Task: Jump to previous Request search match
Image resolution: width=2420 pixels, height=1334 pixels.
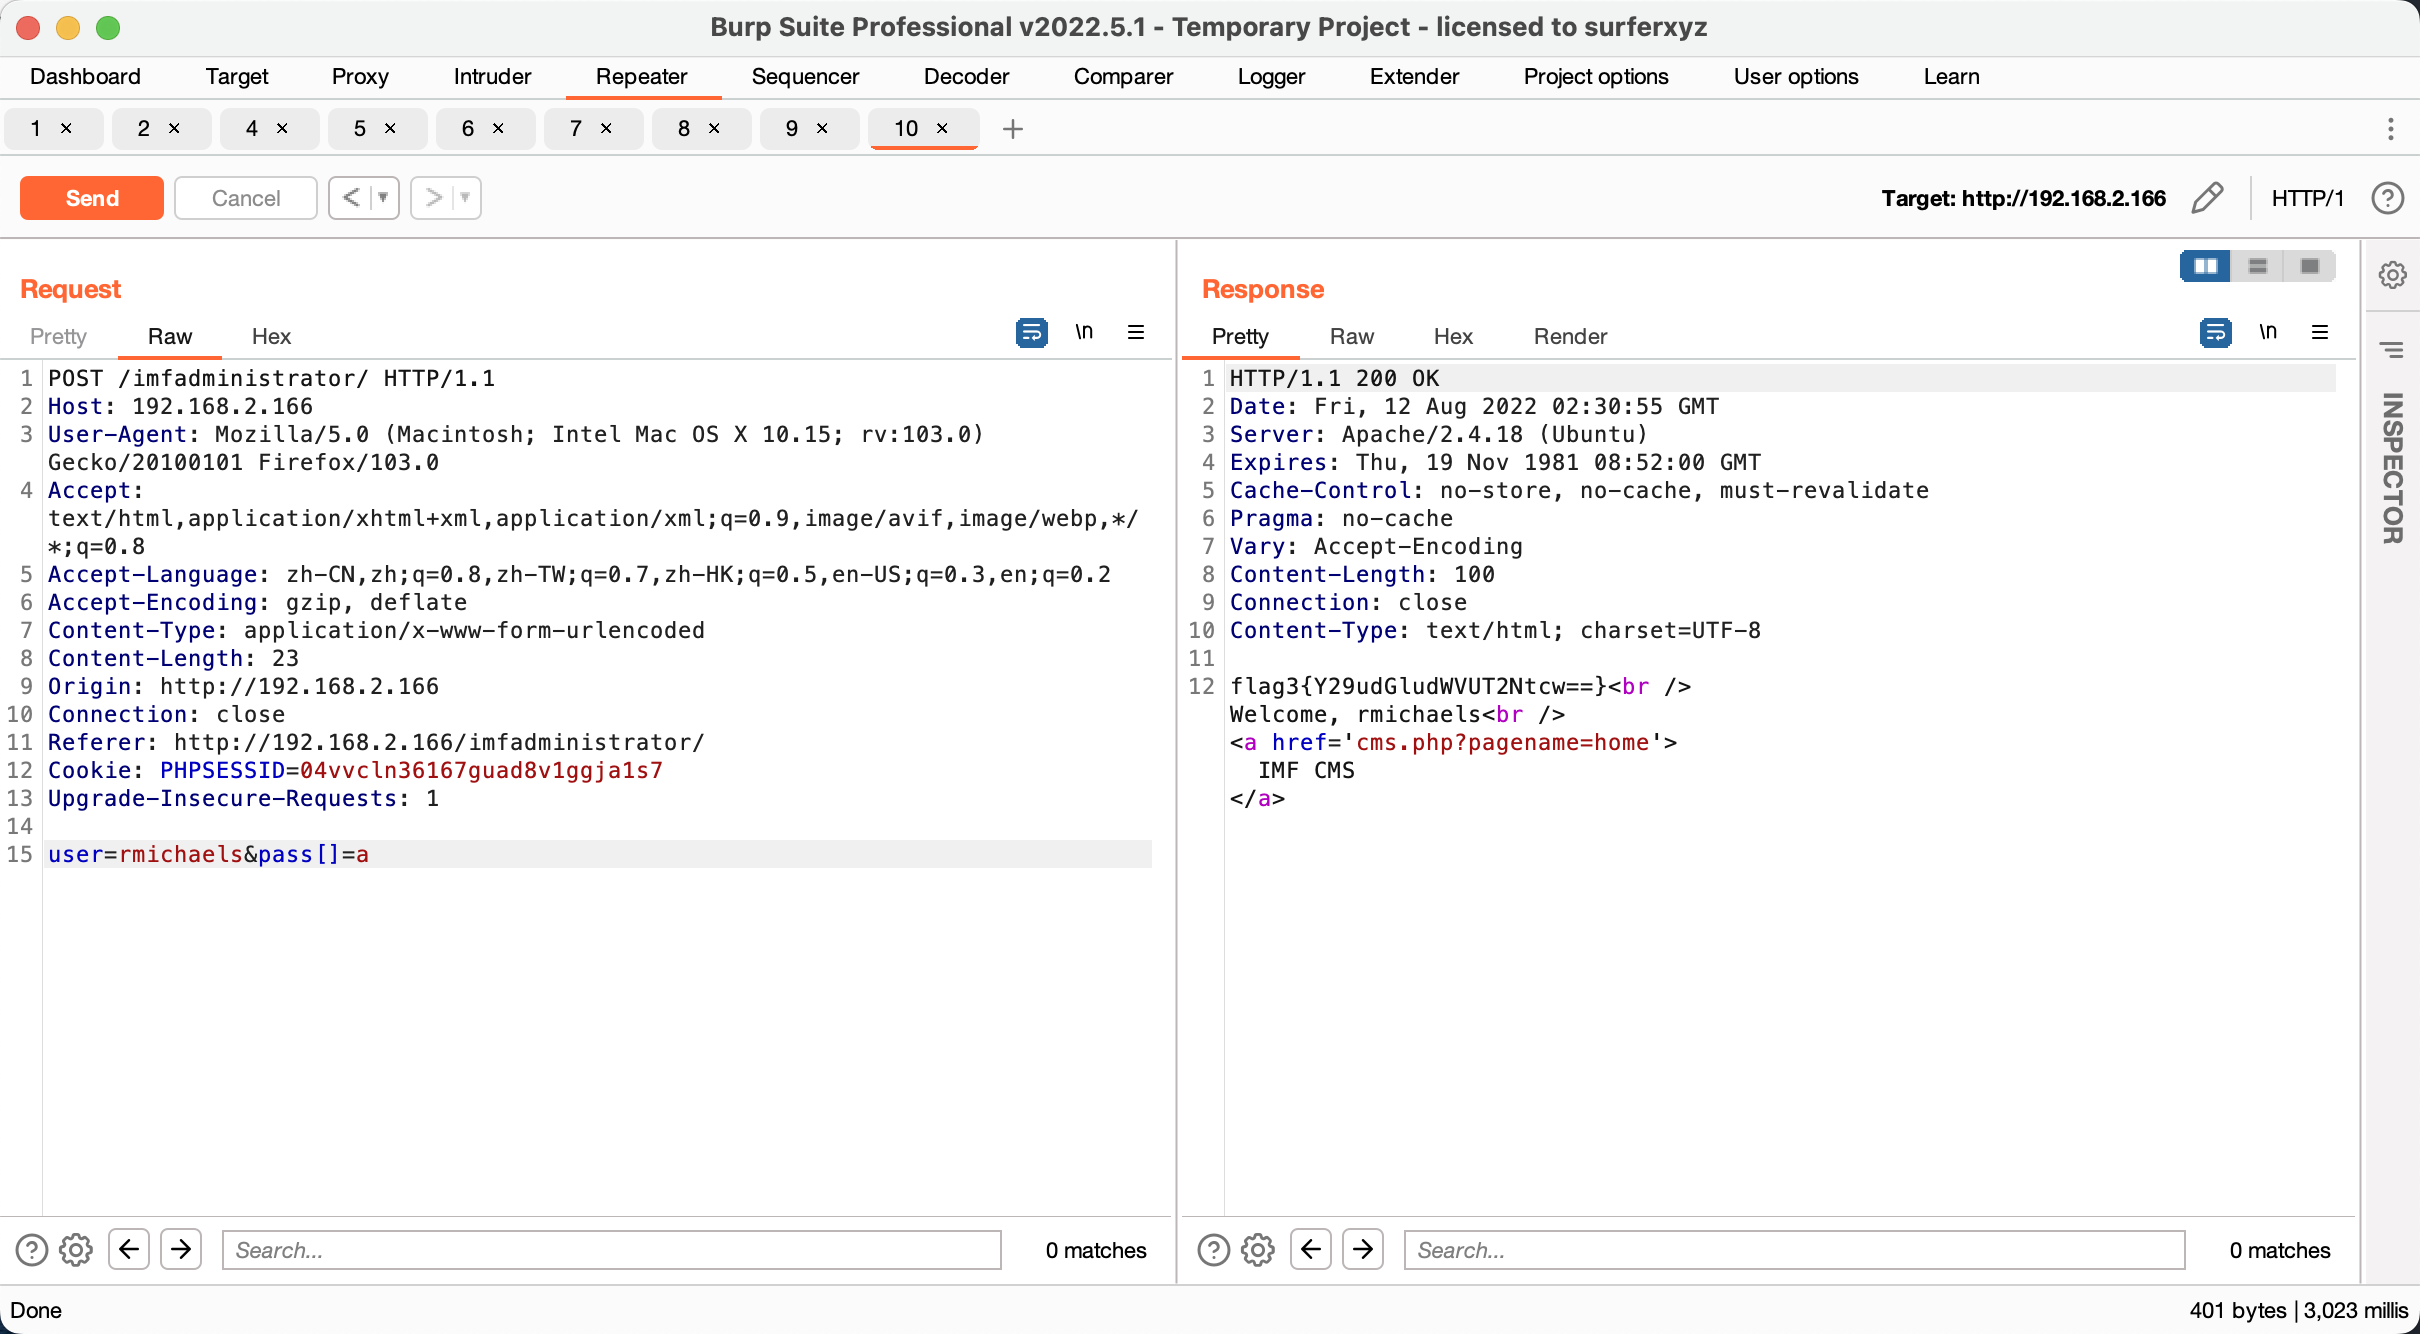Action: [x=129, y=1250]
